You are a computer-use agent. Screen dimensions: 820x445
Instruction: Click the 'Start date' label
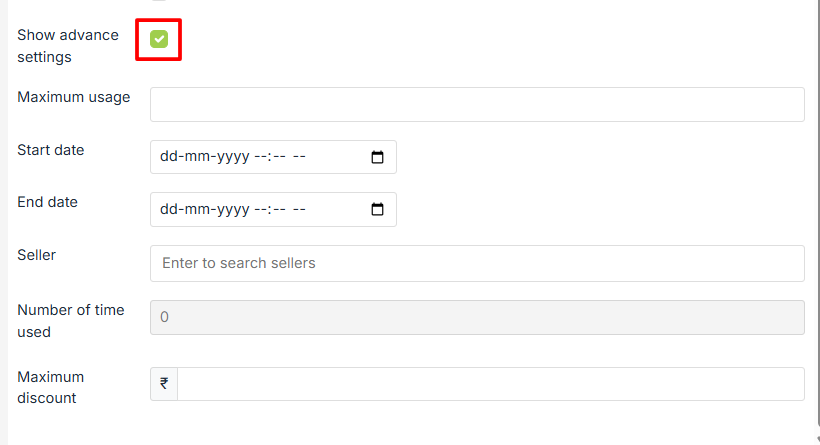[x=50, y=150]
